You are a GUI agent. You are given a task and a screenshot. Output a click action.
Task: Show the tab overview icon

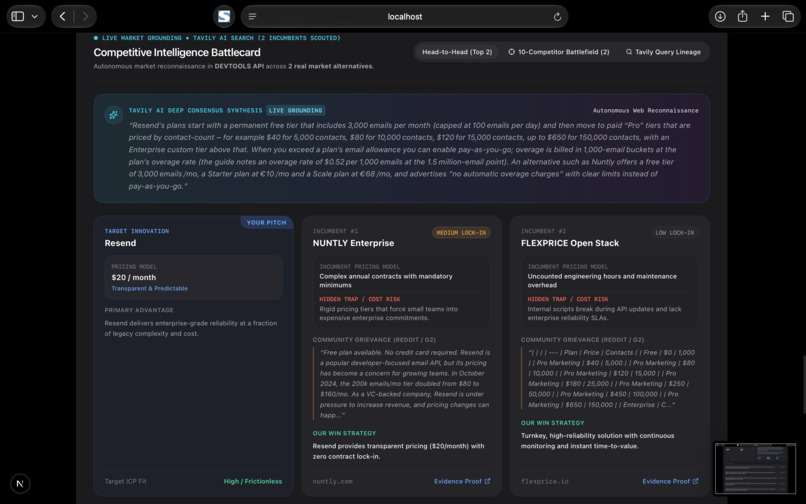787,16
